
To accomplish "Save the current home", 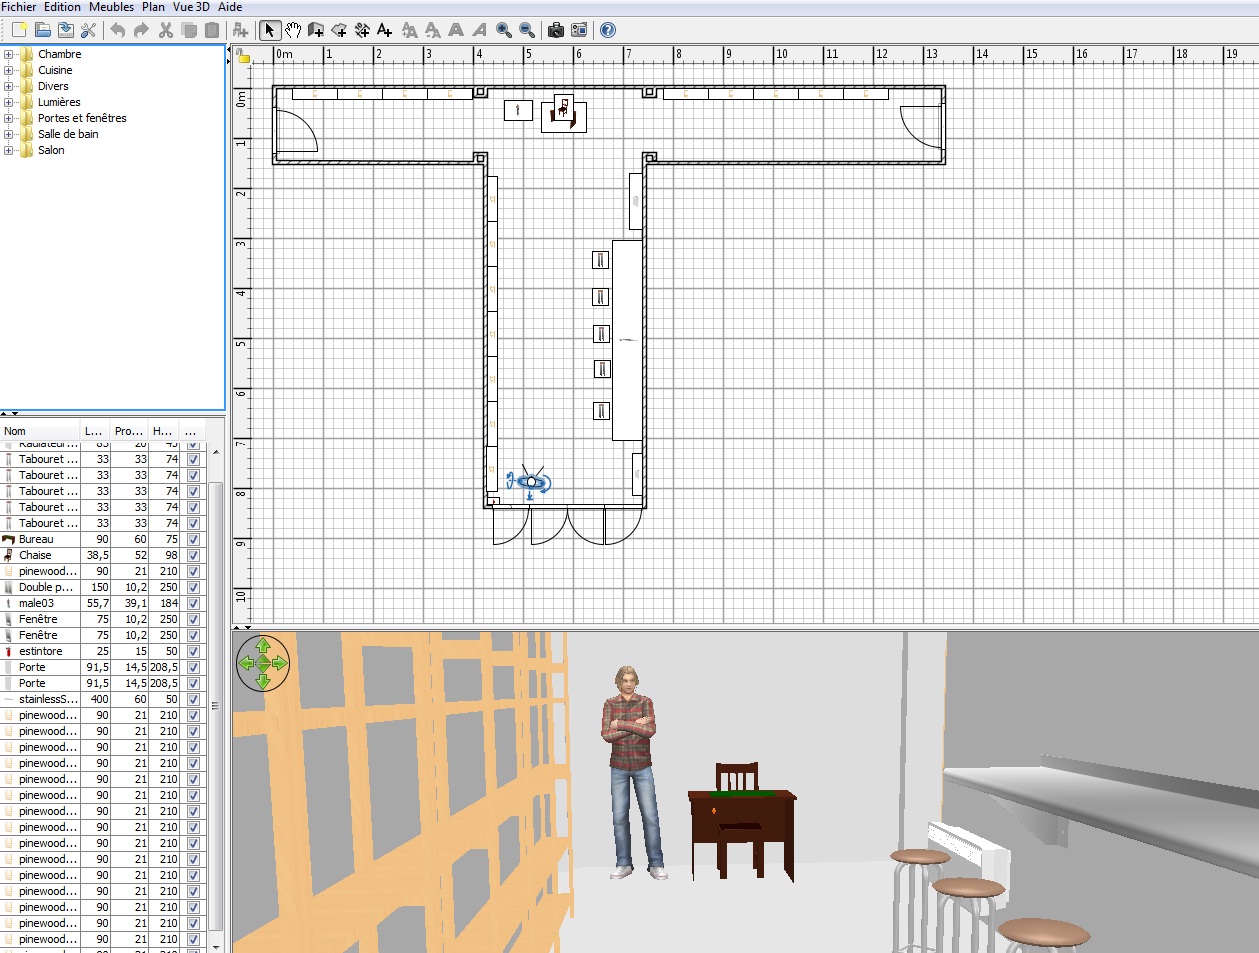I will (x=66, y=30).
